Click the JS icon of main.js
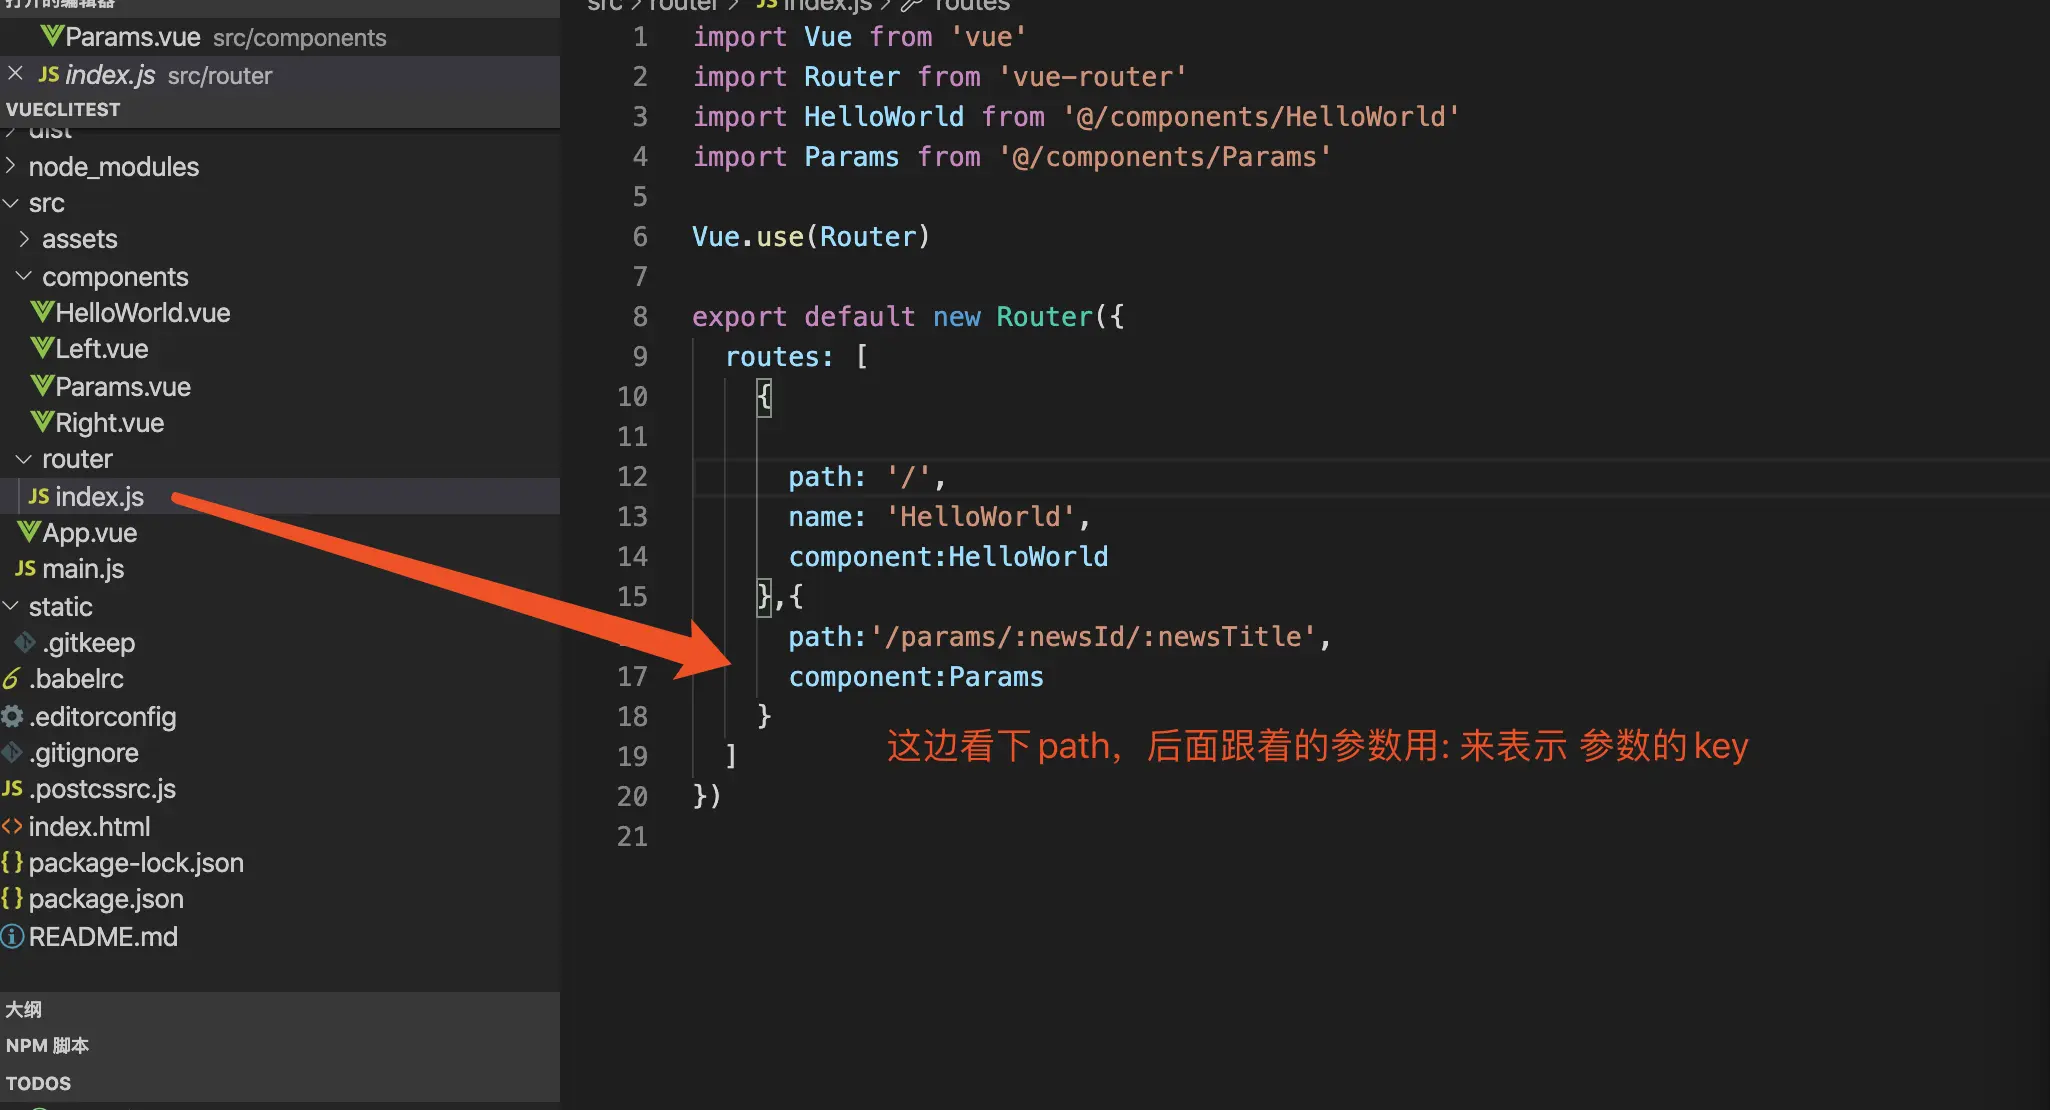Image resolution: width=2050 pixels, height=1110 pixels. pyautogui.click(x=25, y=569)
